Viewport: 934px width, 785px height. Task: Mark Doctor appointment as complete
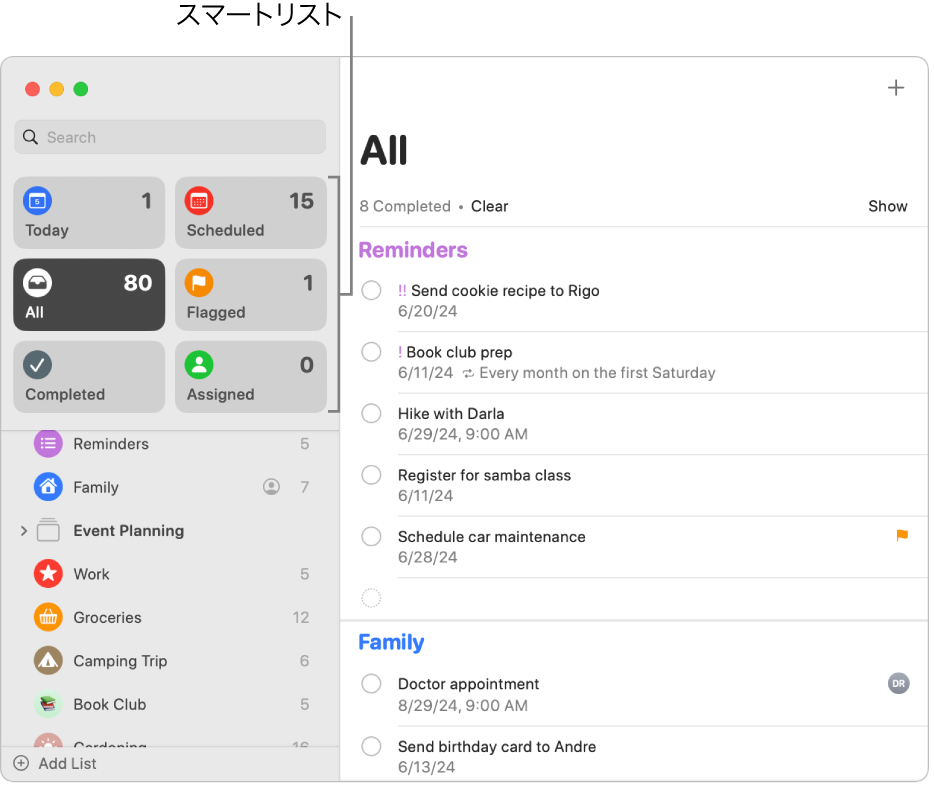tap(371, 684)
